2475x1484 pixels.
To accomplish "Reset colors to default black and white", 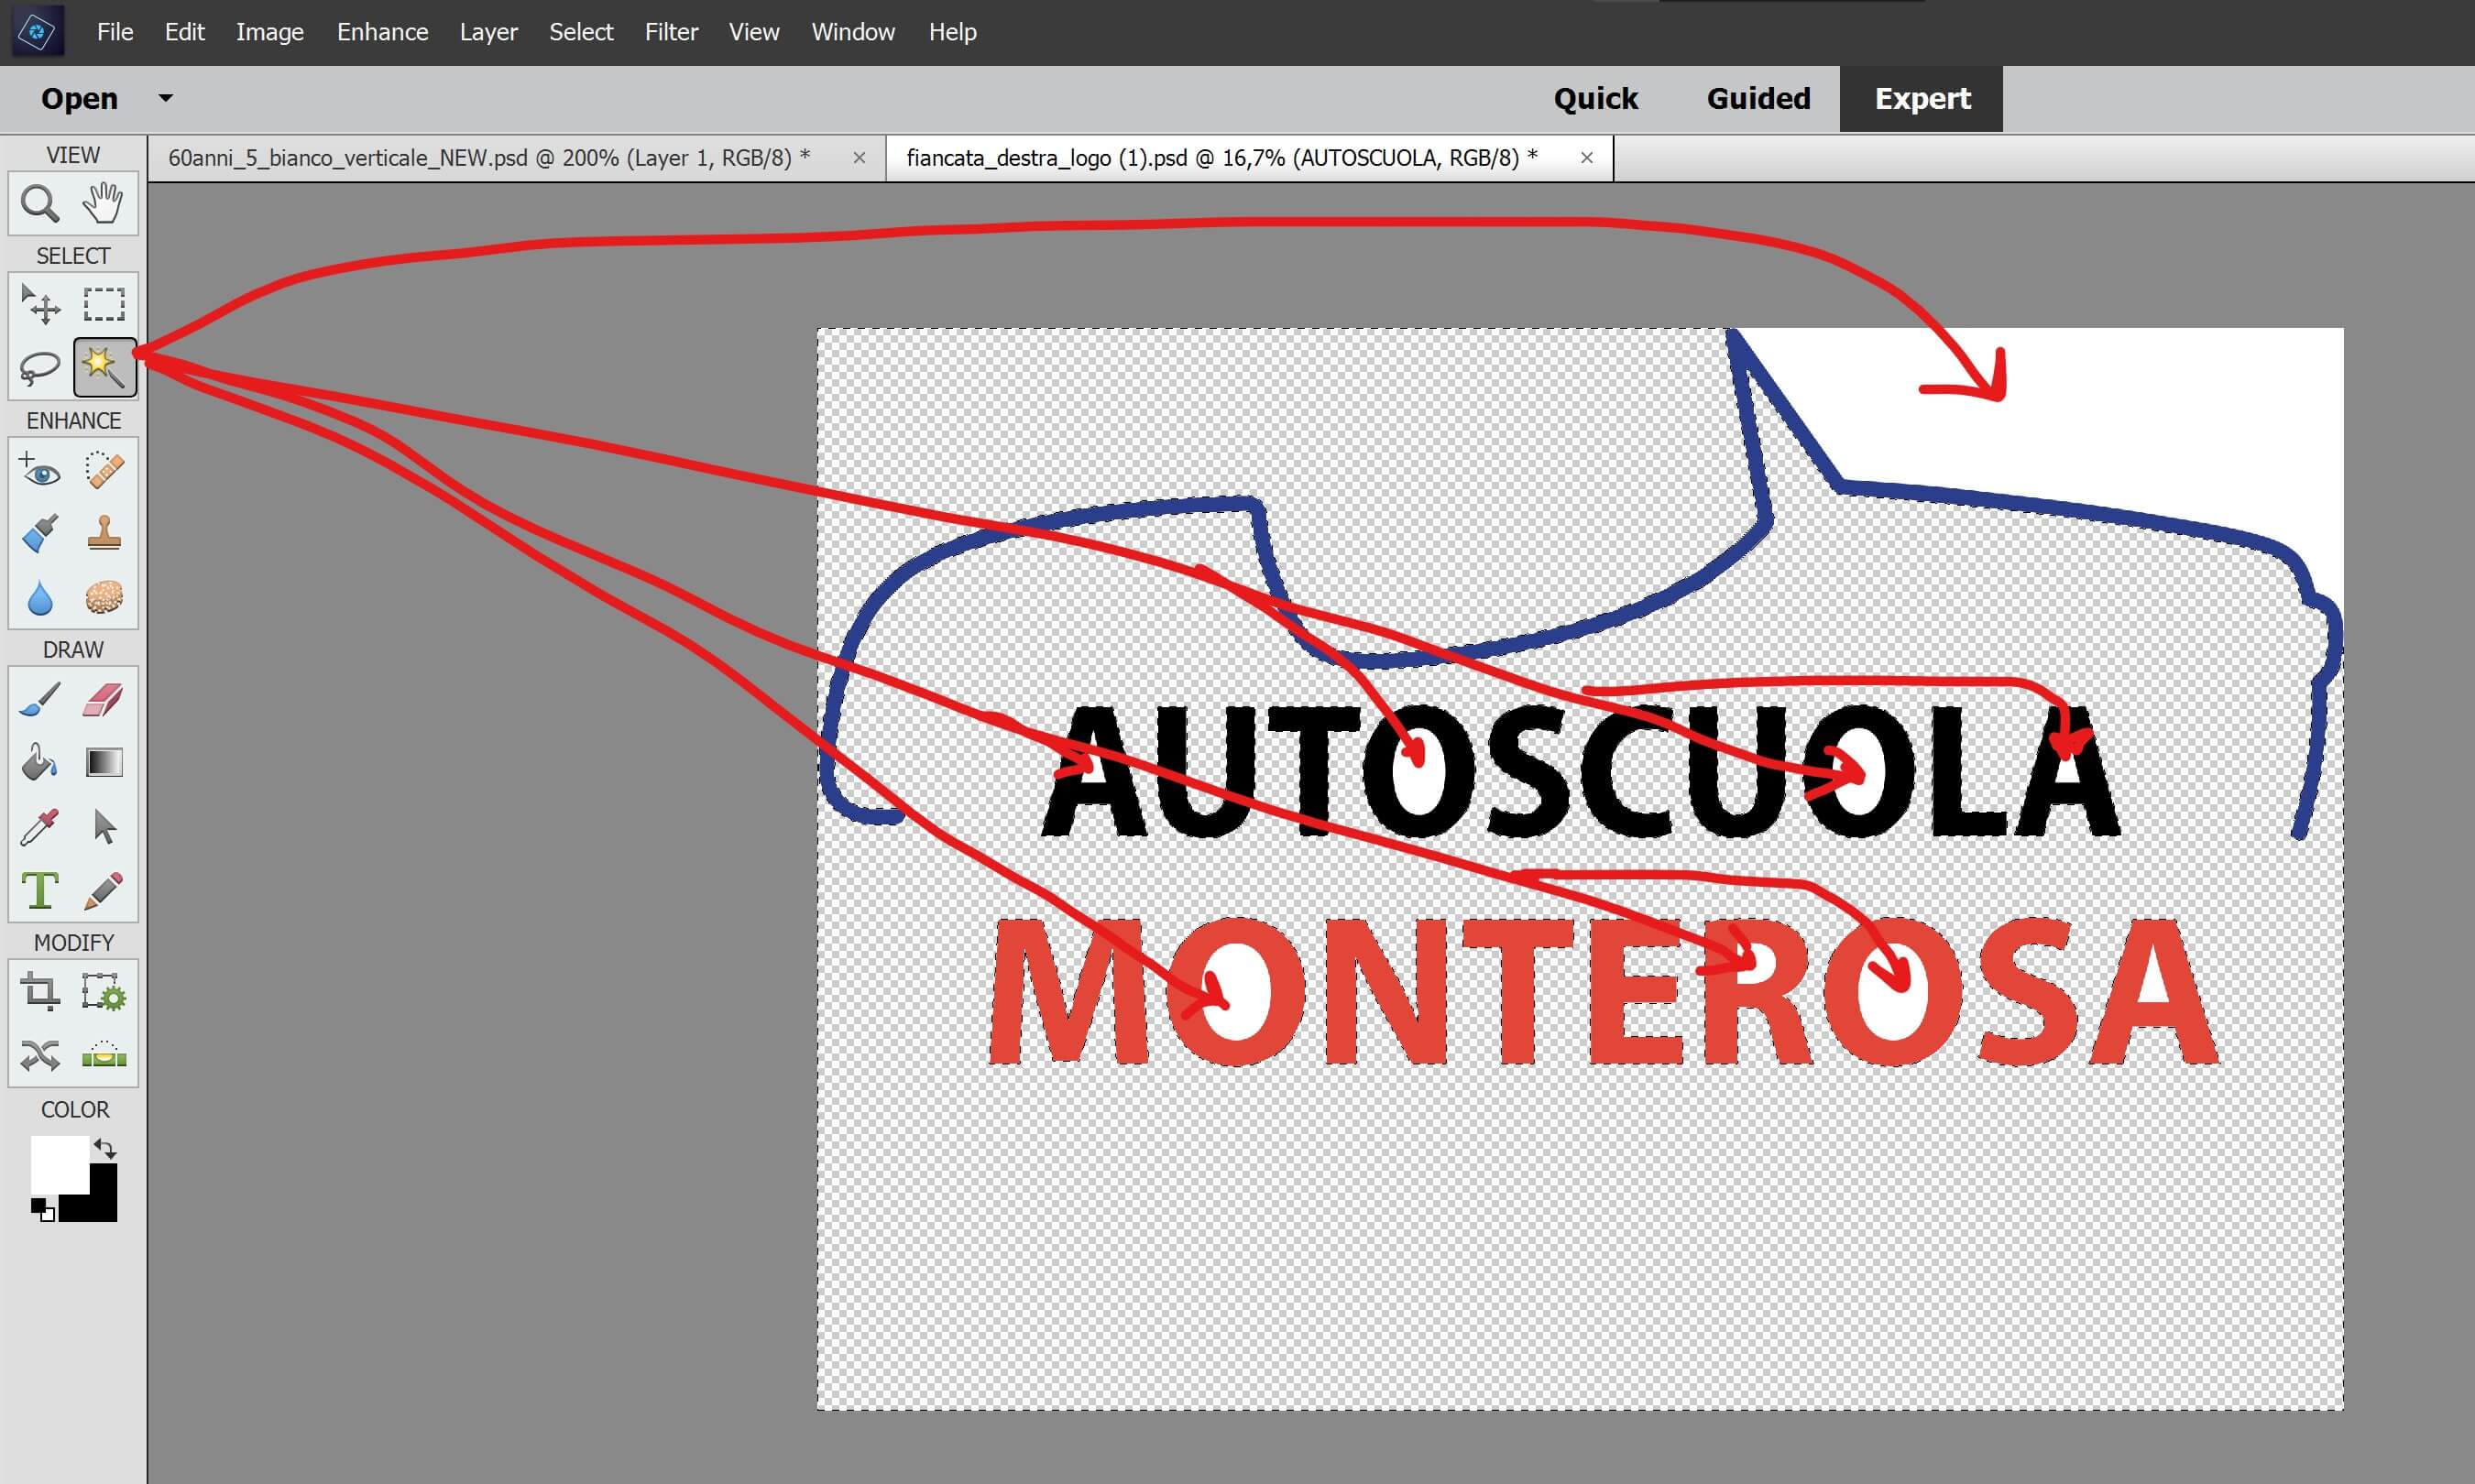I will [43, 1210].
